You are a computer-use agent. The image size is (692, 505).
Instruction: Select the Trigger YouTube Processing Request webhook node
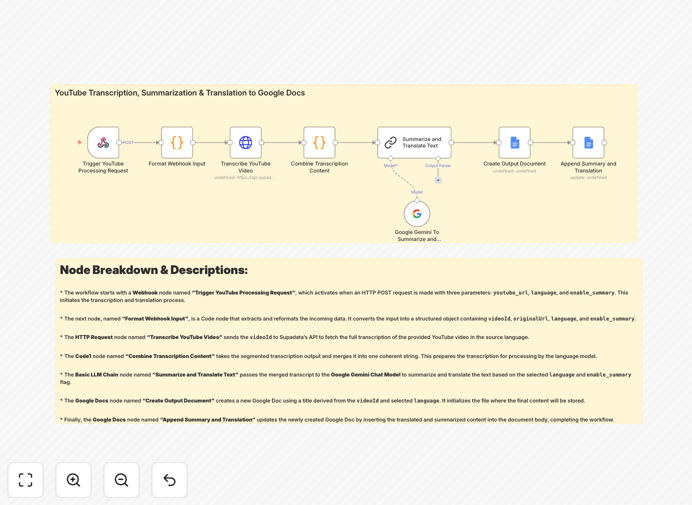(103, 143)
